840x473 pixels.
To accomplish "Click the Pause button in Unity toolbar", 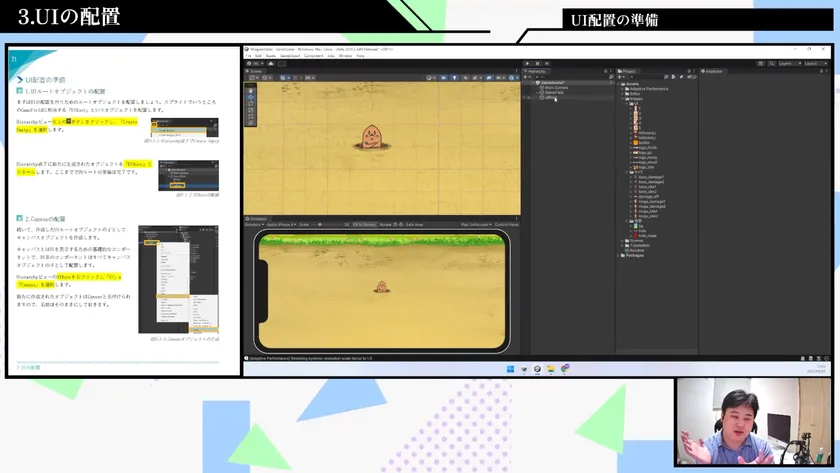I will pos(538,63).
